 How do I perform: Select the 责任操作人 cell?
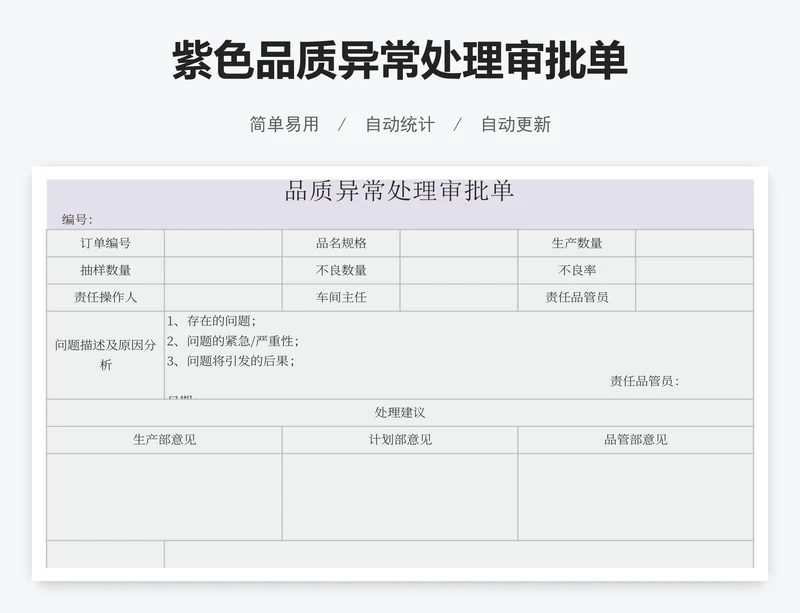[x=106, y=297]
